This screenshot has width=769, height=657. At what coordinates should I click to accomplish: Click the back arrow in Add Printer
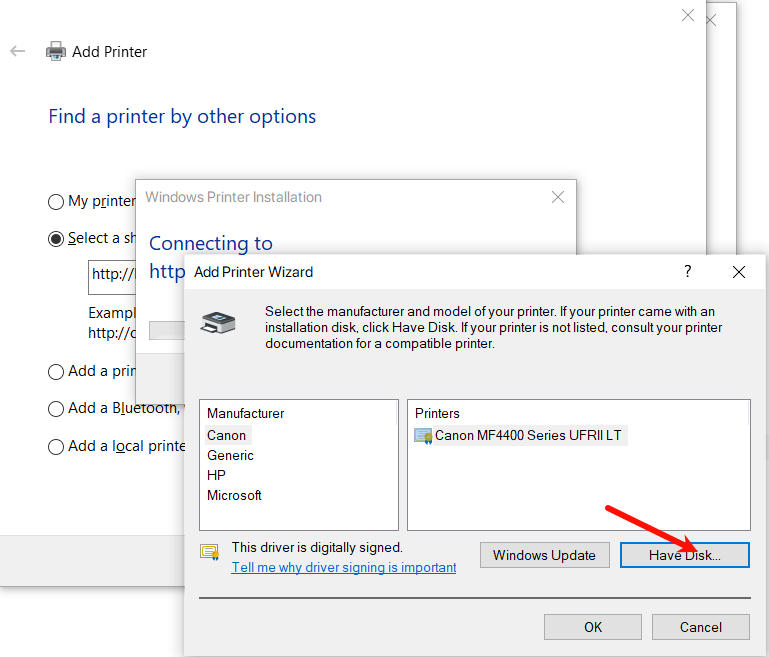[17, 51]
